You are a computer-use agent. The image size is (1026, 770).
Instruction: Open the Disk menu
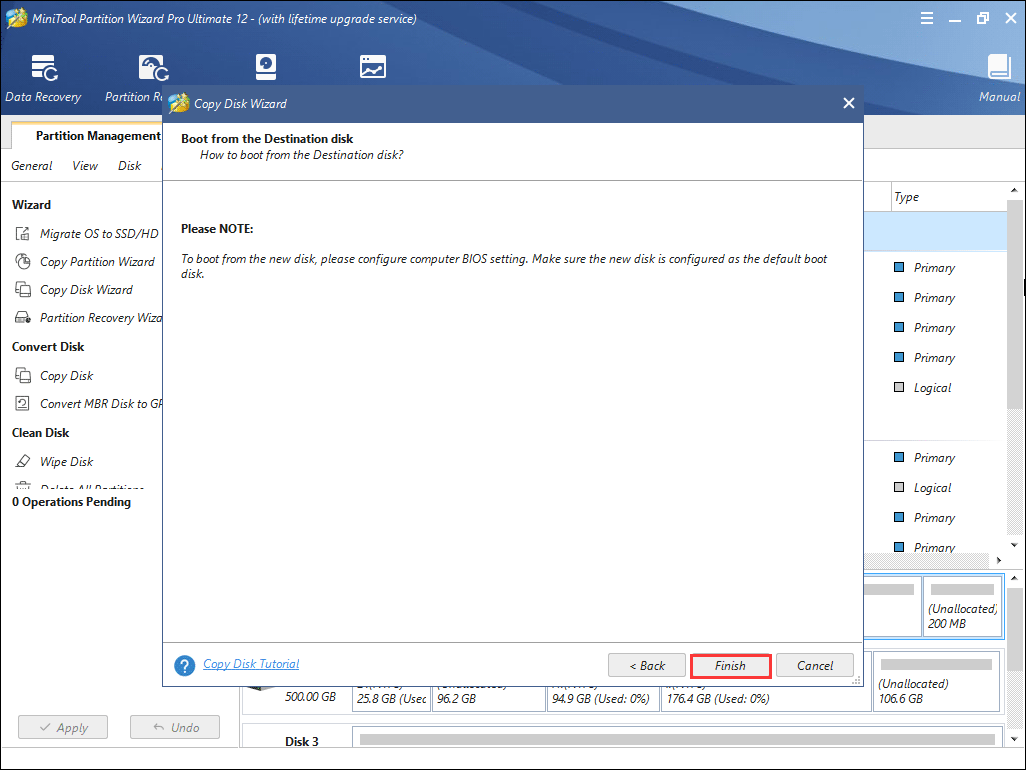pos(130,166)
